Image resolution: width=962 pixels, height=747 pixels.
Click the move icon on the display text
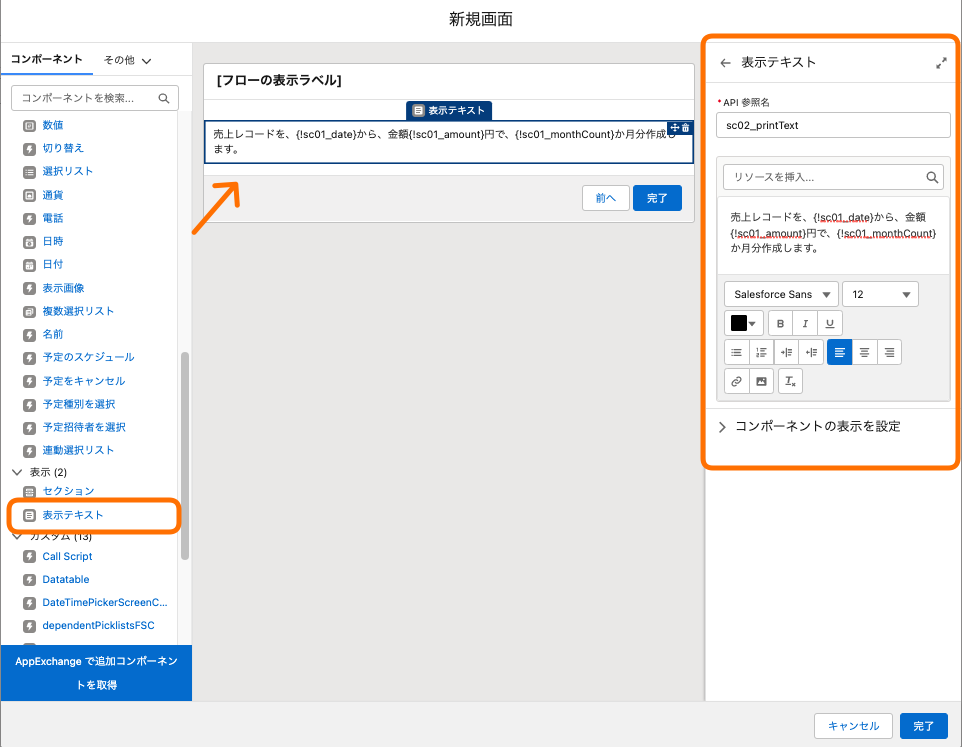674,128
